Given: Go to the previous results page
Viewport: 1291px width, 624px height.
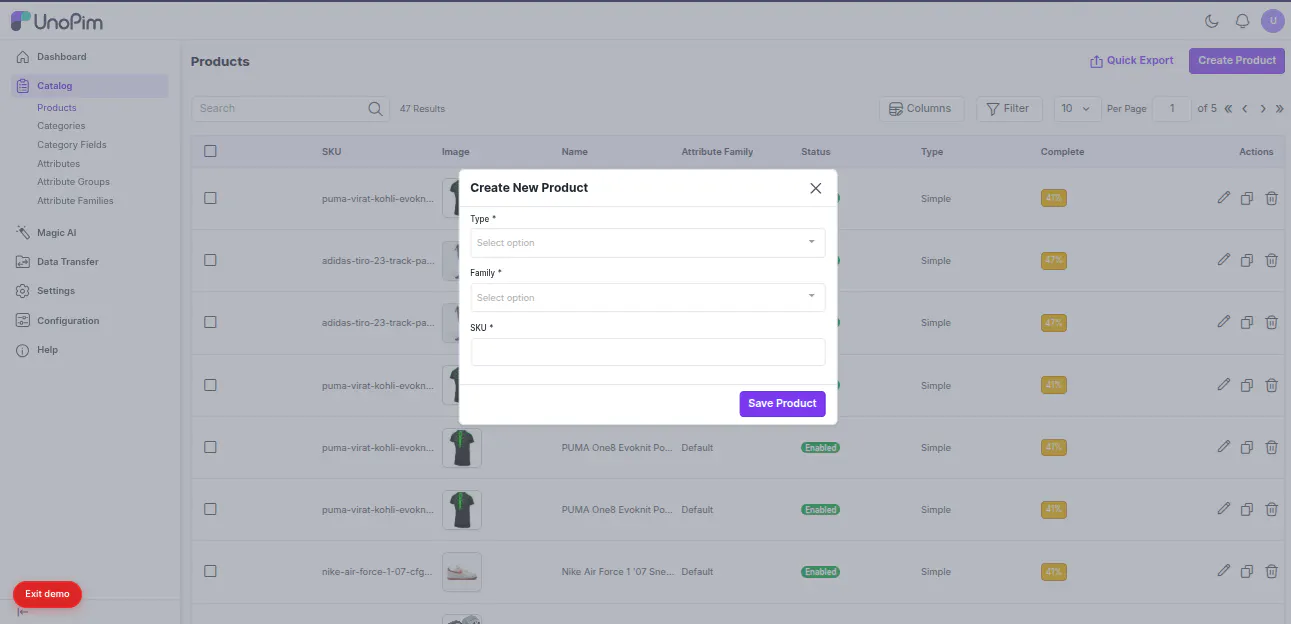Looking at the screenshot, I should (1245, 108).
